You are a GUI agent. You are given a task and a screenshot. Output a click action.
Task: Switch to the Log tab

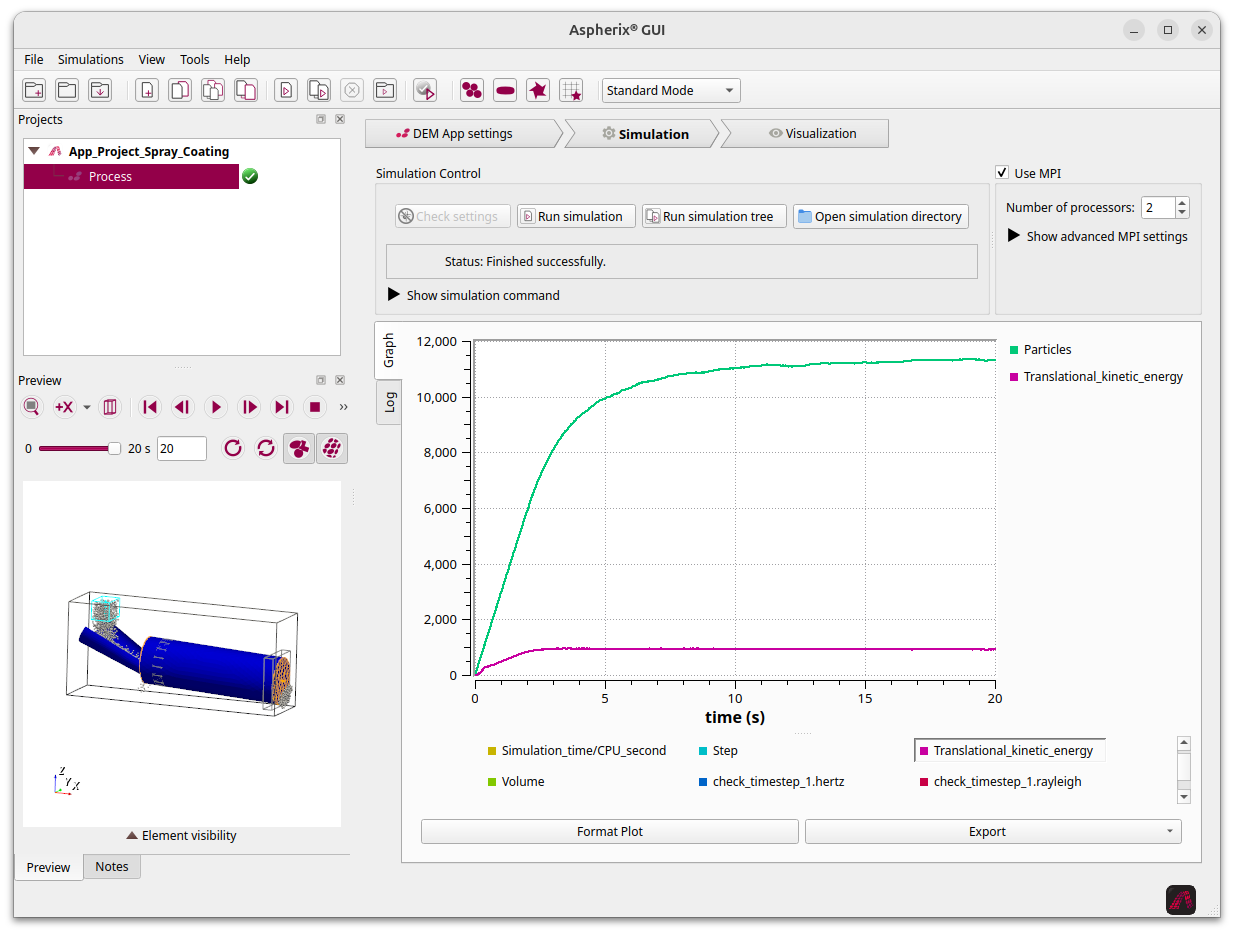(x=389, y=402)
